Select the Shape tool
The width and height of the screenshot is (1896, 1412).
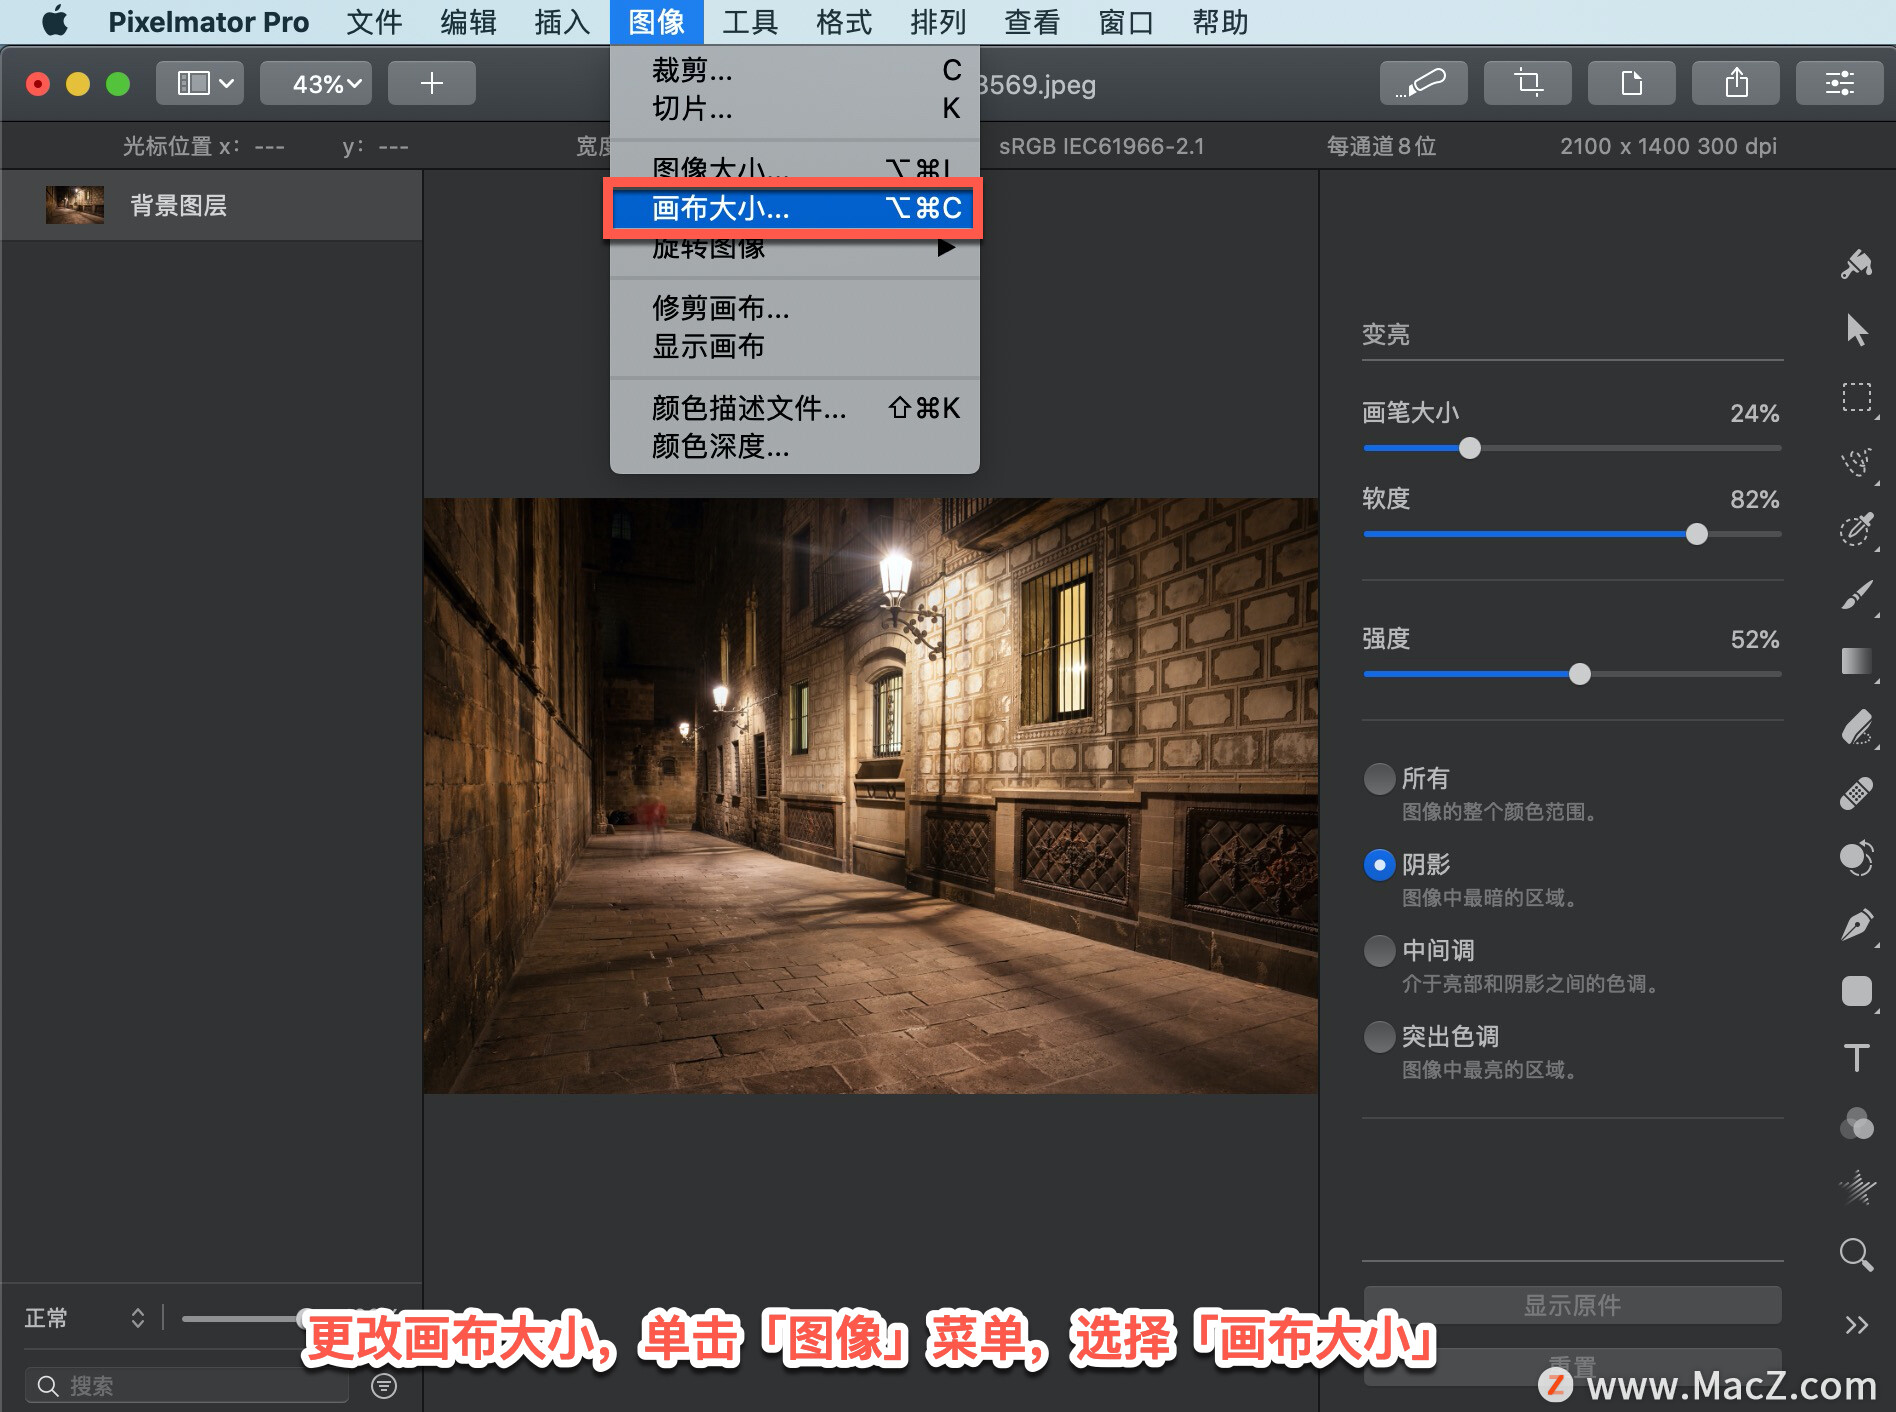[x=1857, y=991]
